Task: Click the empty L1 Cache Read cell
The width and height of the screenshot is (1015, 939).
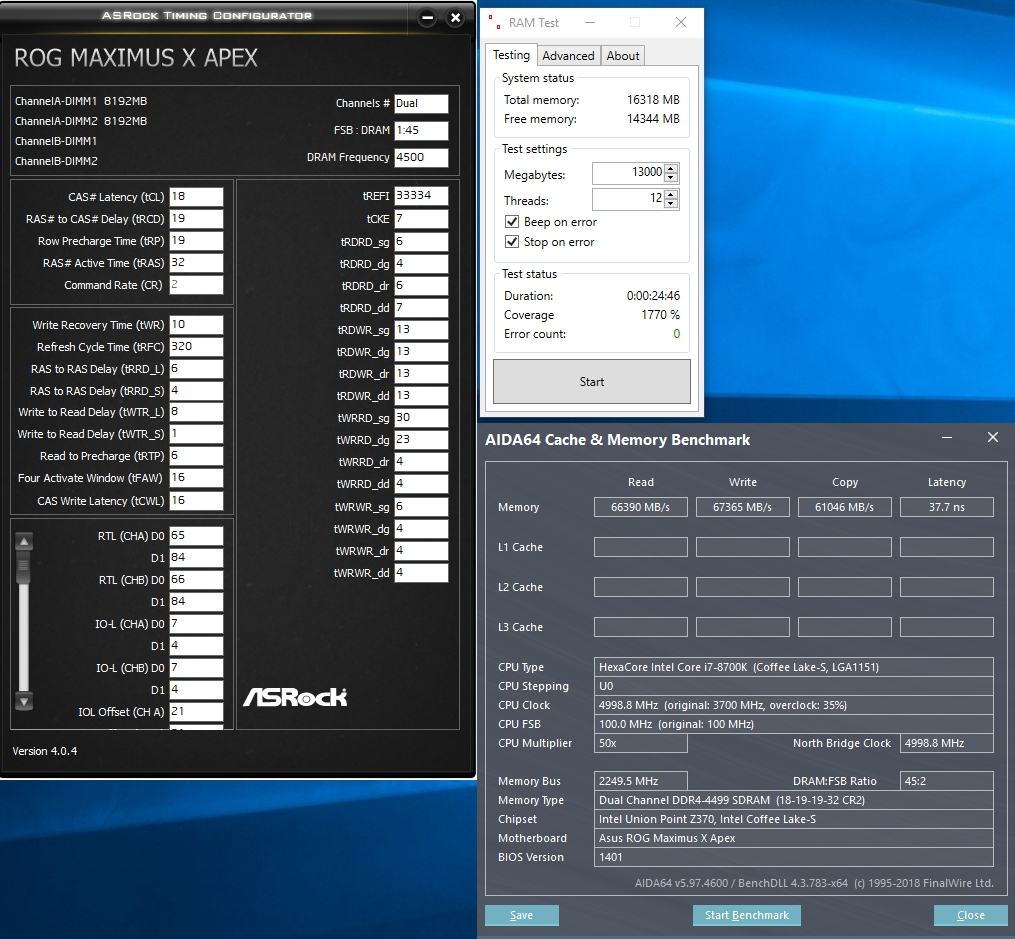Action: [641, 547]
